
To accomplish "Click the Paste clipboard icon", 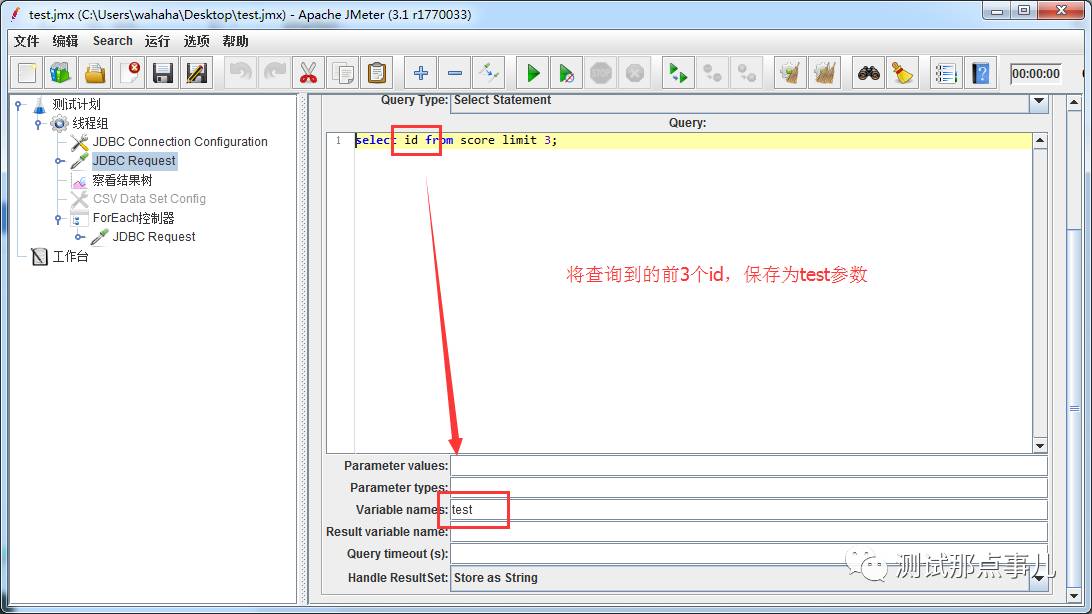I will click(377, 72).
